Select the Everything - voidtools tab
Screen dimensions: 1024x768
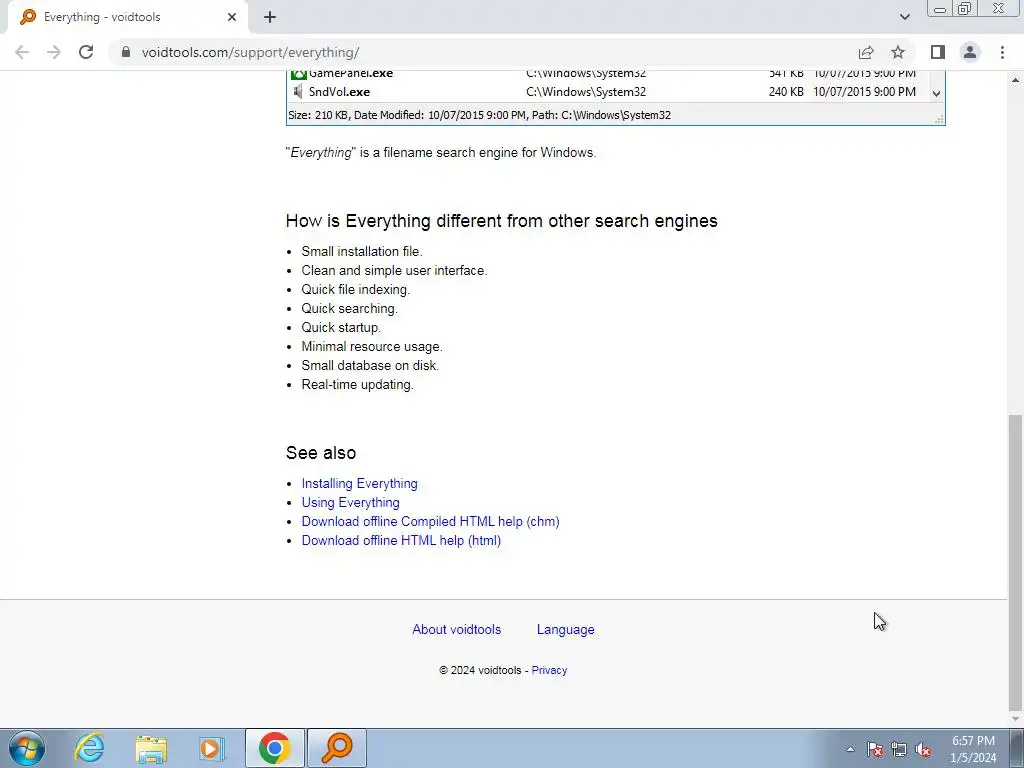[127, 18]
